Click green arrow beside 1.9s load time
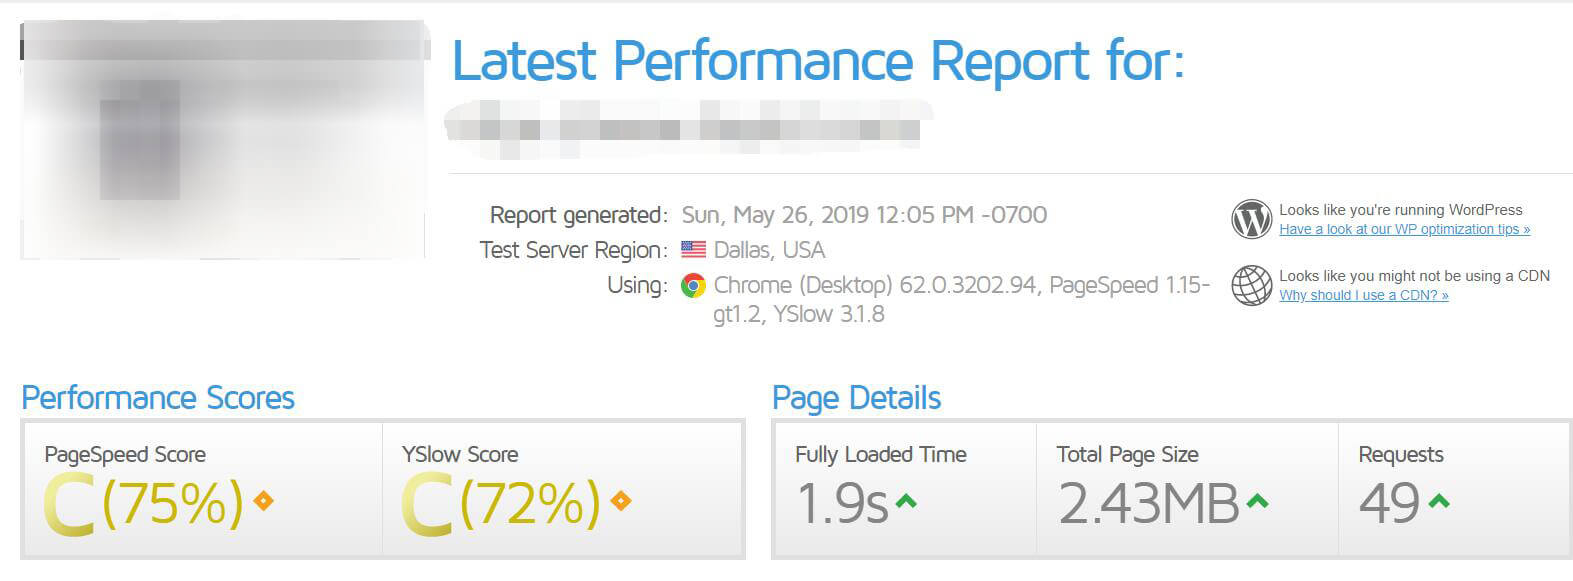1573x581 pixels. pos(906,501)
